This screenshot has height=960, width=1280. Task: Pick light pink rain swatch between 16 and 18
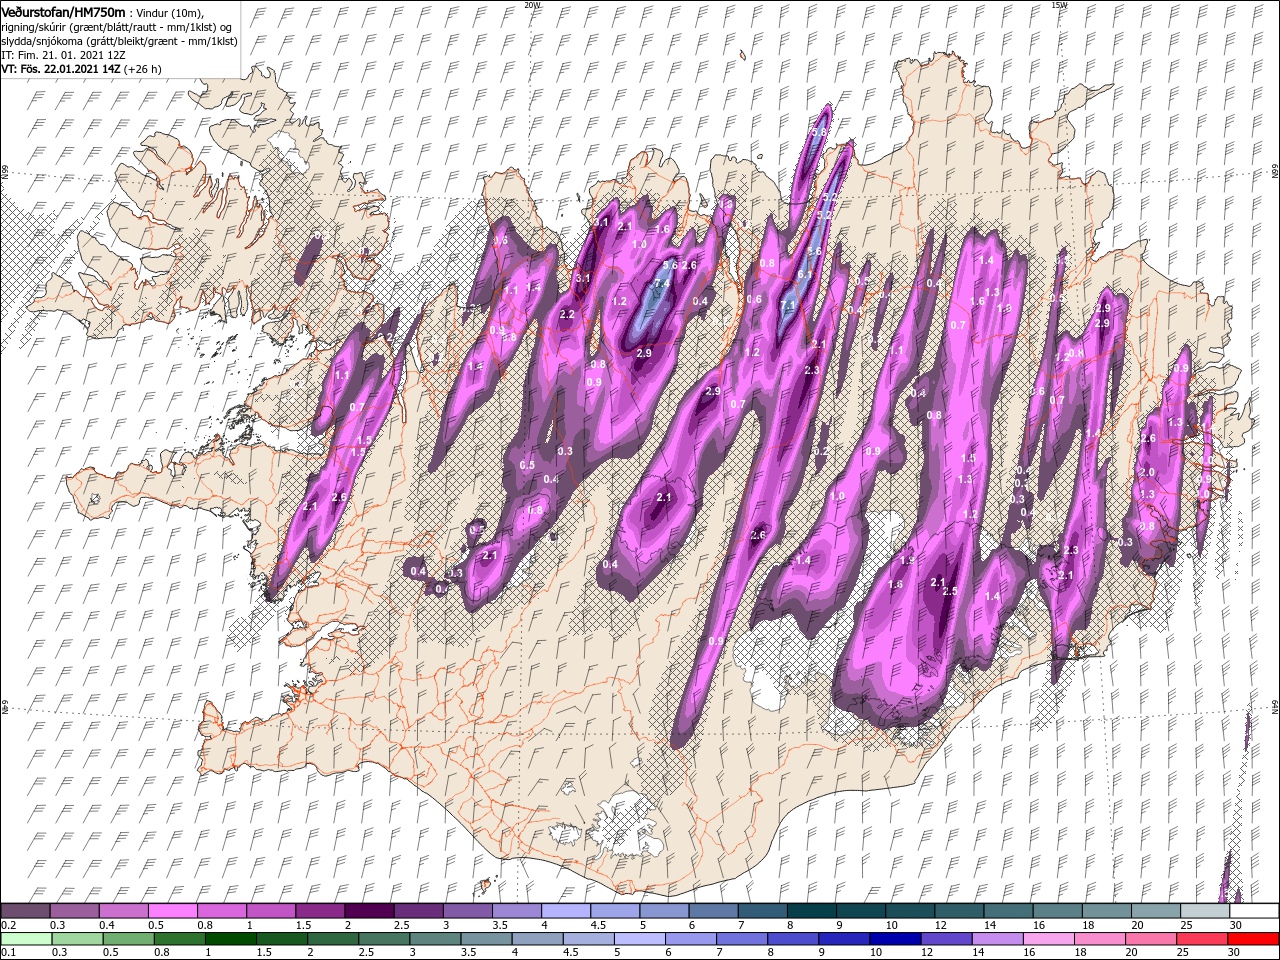point(1049,938)
